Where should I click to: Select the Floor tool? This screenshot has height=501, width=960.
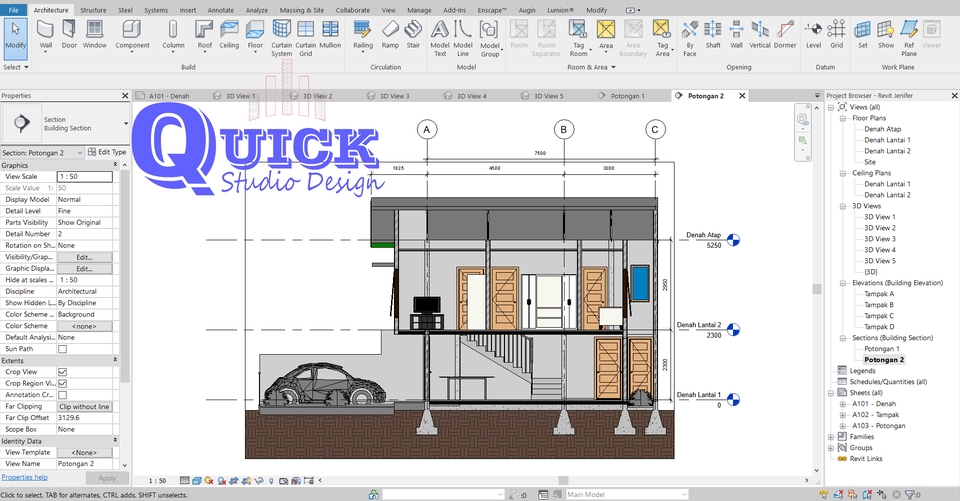coord(255,36)
